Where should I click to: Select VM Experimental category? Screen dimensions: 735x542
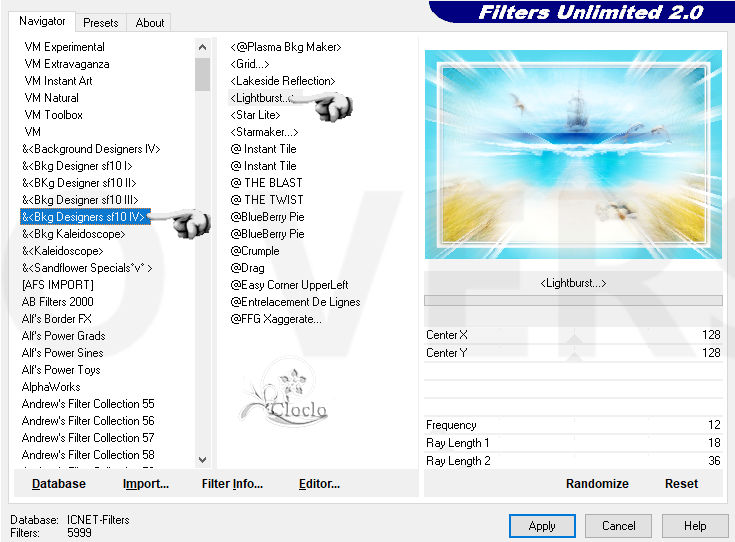click(64, 47)
